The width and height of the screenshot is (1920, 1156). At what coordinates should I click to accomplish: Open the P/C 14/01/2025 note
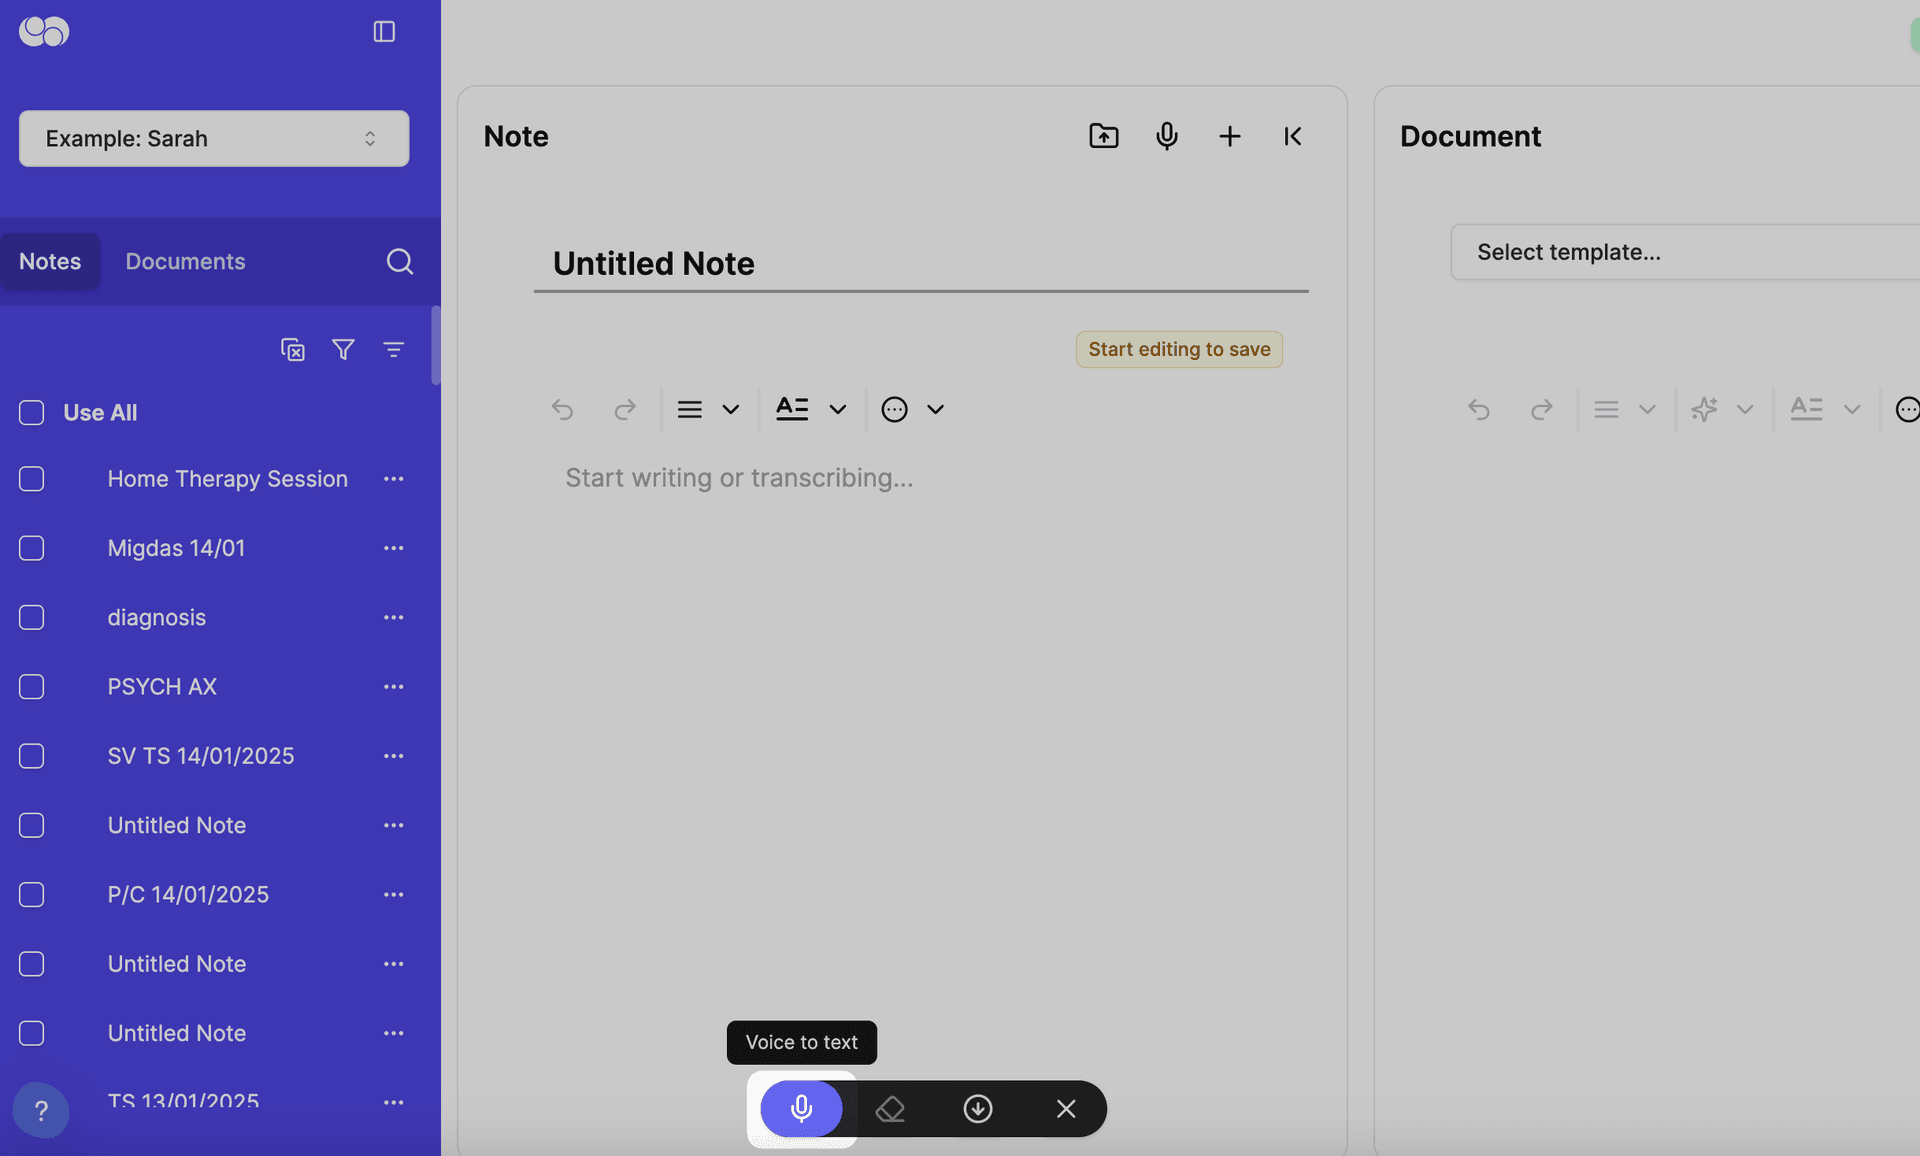click(x=188, y=894)
